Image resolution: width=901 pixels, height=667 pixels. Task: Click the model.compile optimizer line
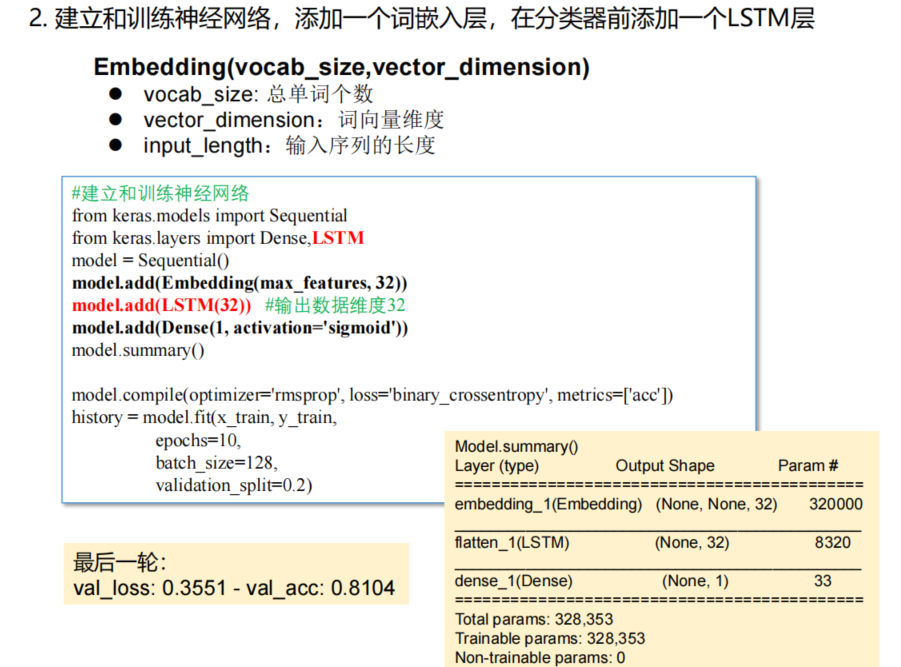point(372,395)
